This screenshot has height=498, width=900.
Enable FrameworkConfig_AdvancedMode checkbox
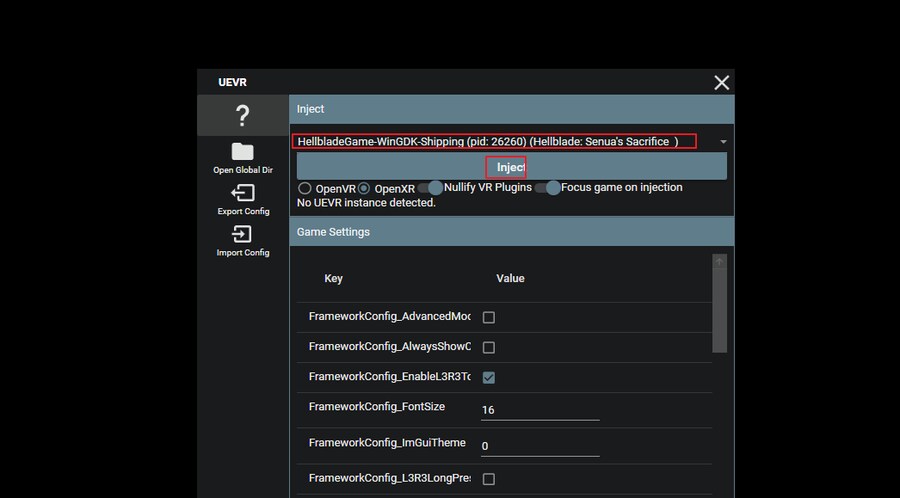[489, 317]
